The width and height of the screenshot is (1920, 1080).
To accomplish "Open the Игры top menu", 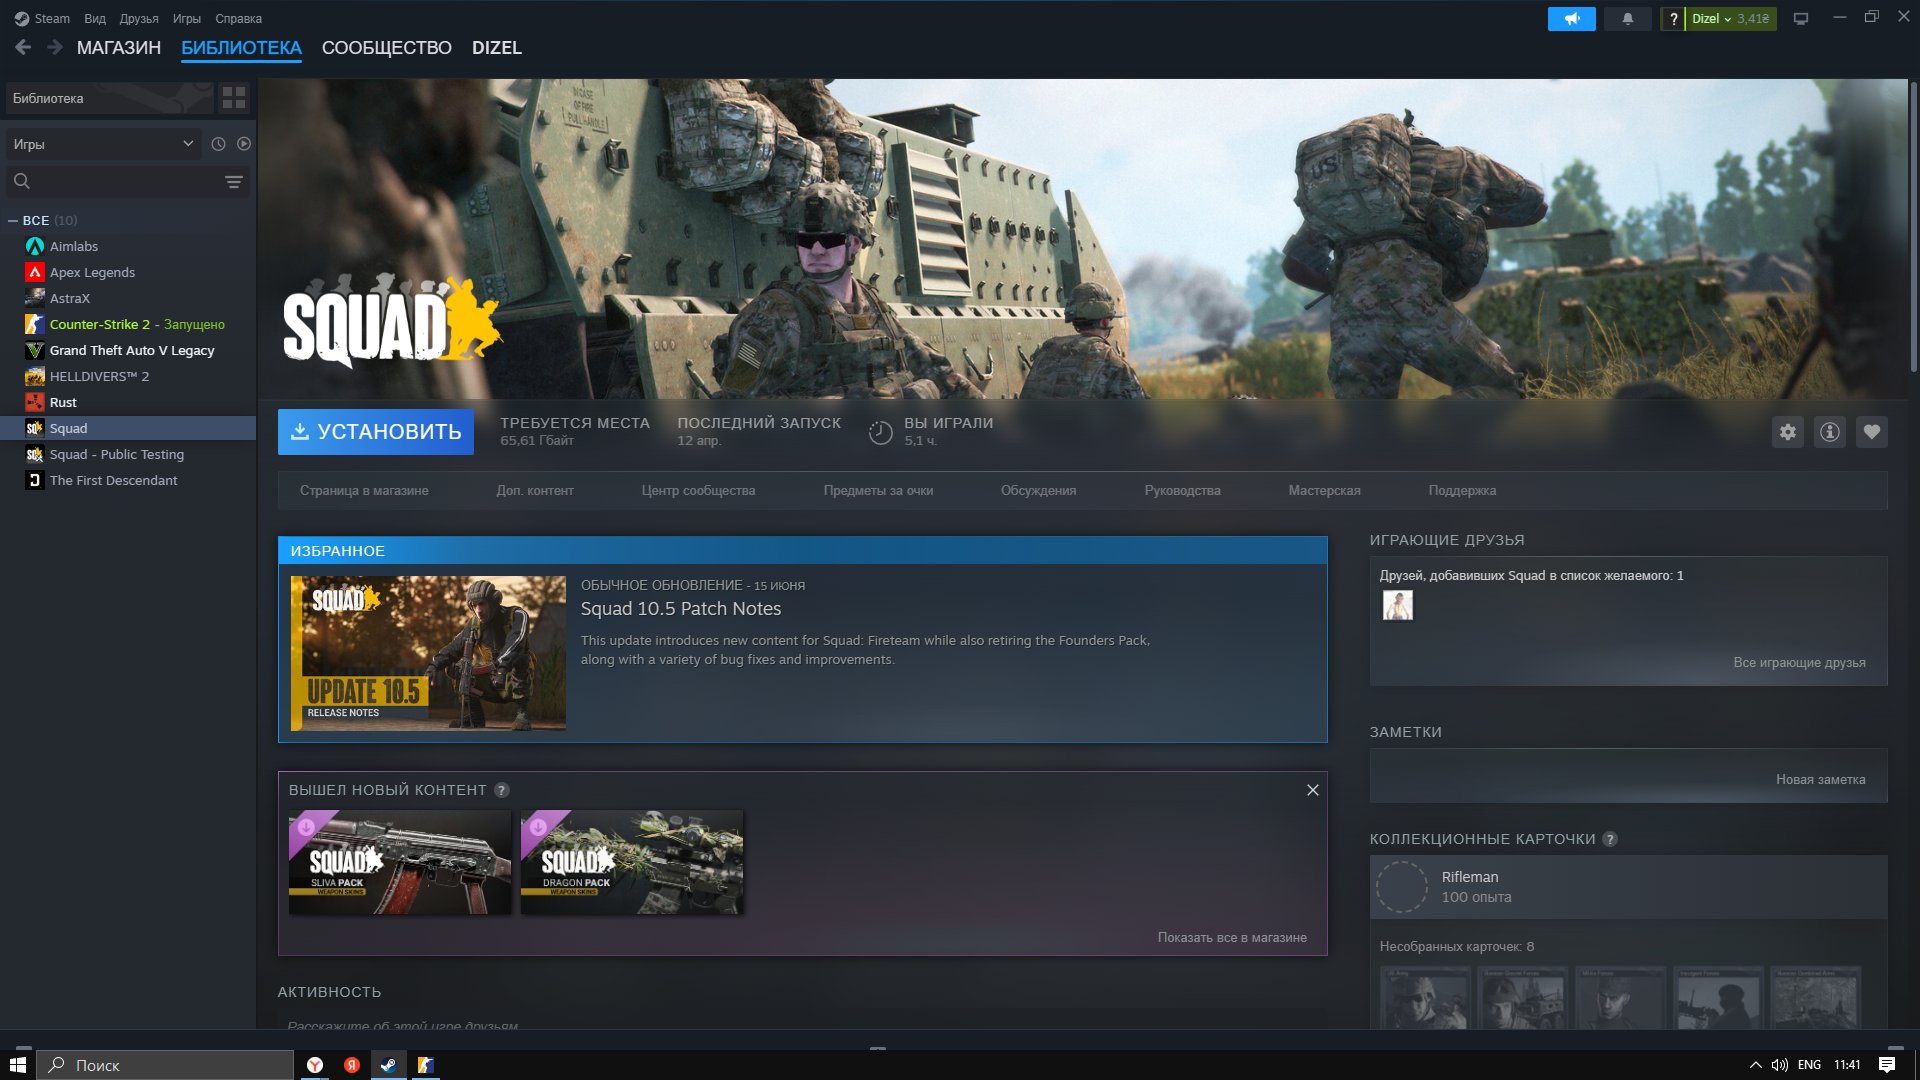I will (x=186, y=18).
